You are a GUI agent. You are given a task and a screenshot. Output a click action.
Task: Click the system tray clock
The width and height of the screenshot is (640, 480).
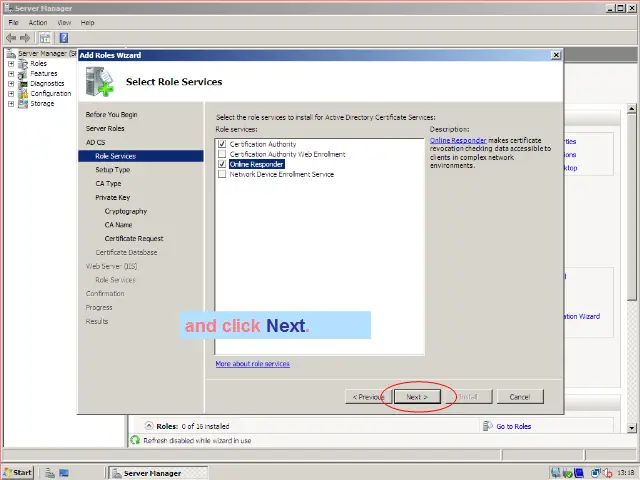(x=626, y=473)
